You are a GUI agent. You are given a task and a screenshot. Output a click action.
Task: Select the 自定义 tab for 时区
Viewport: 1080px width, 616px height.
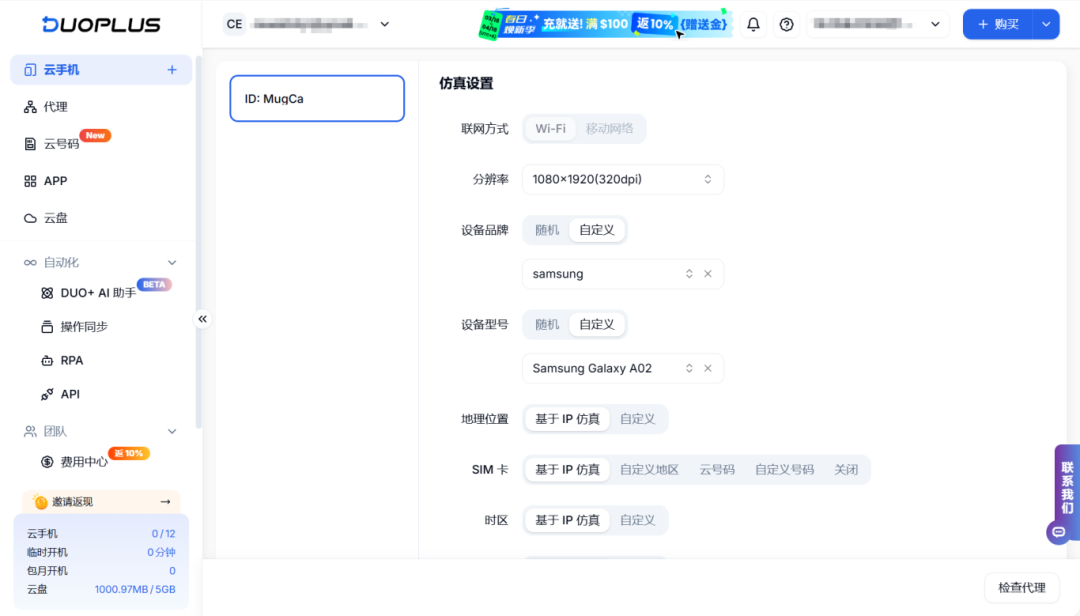coord(638,520)
